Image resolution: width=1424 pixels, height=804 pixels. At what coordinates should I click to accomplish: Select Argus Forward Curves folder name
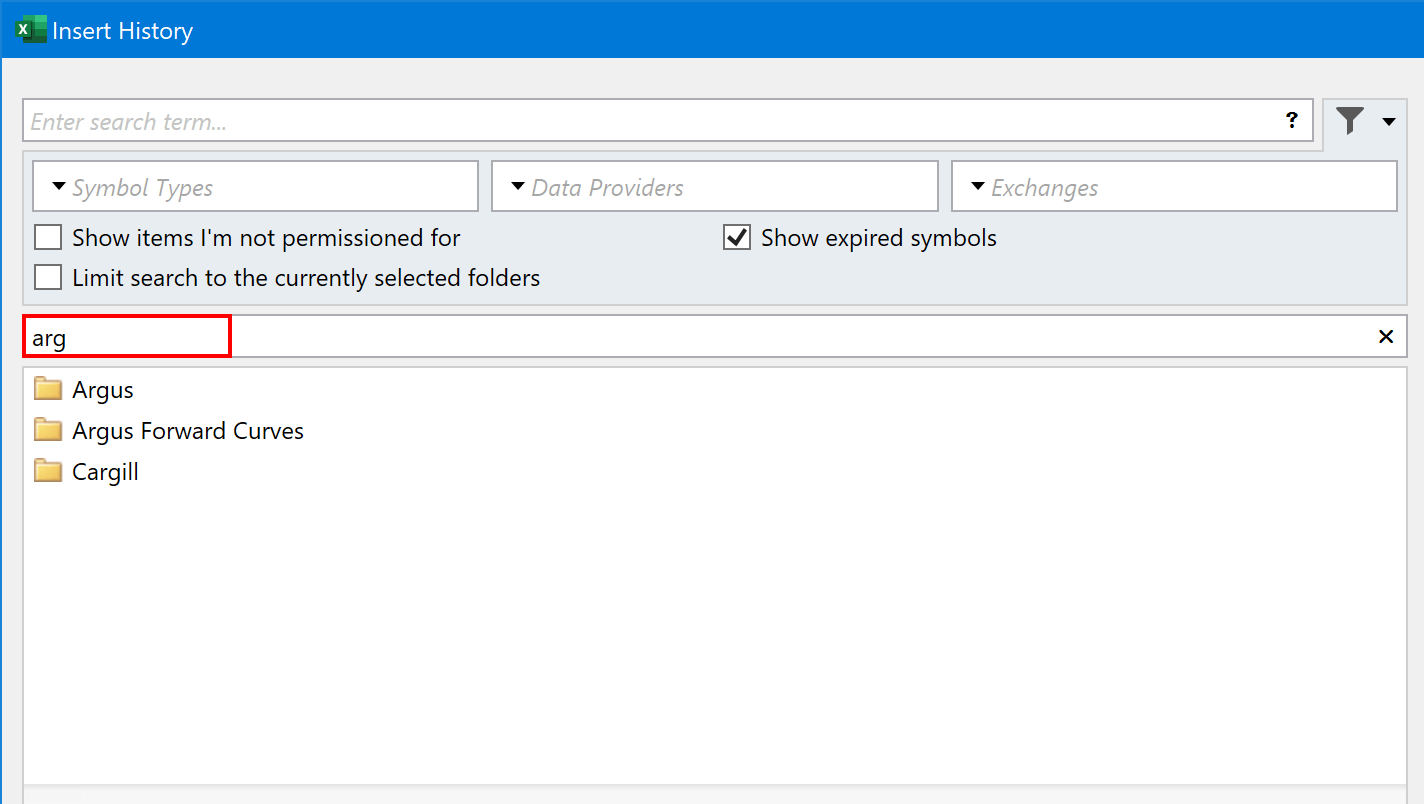(x=188, y=431)
